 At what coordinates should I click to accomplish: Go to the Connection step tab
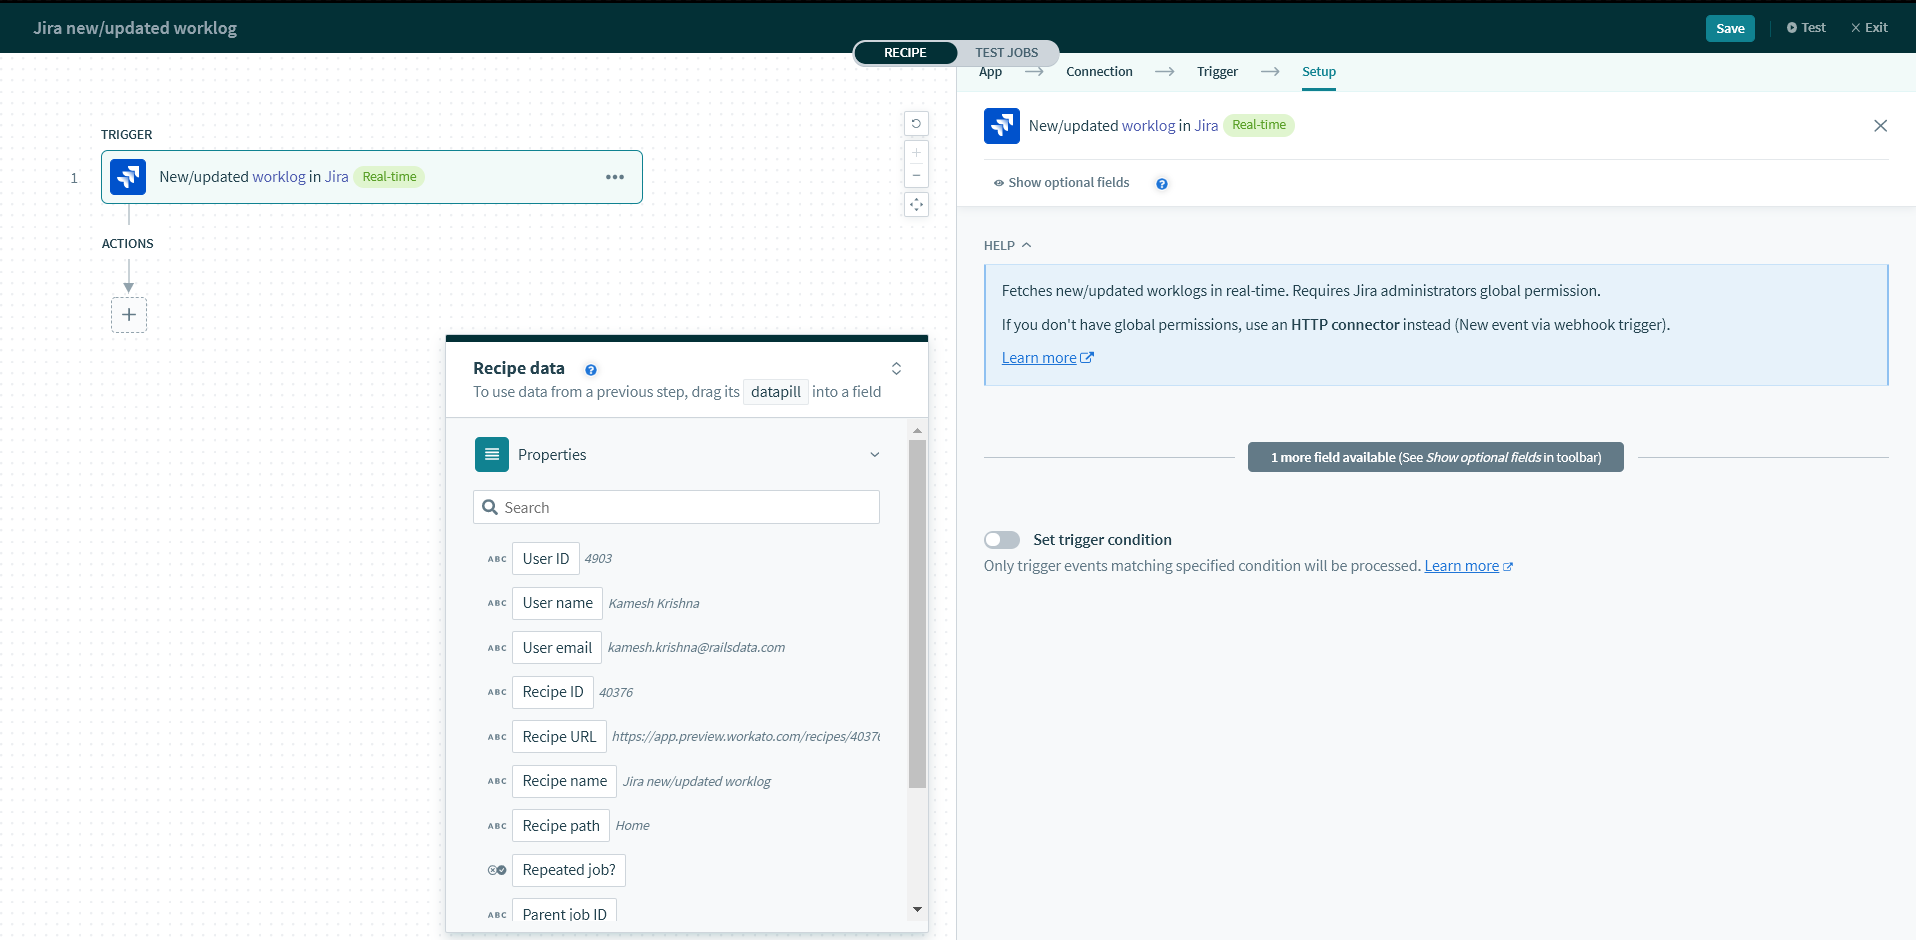[1099, 72]
